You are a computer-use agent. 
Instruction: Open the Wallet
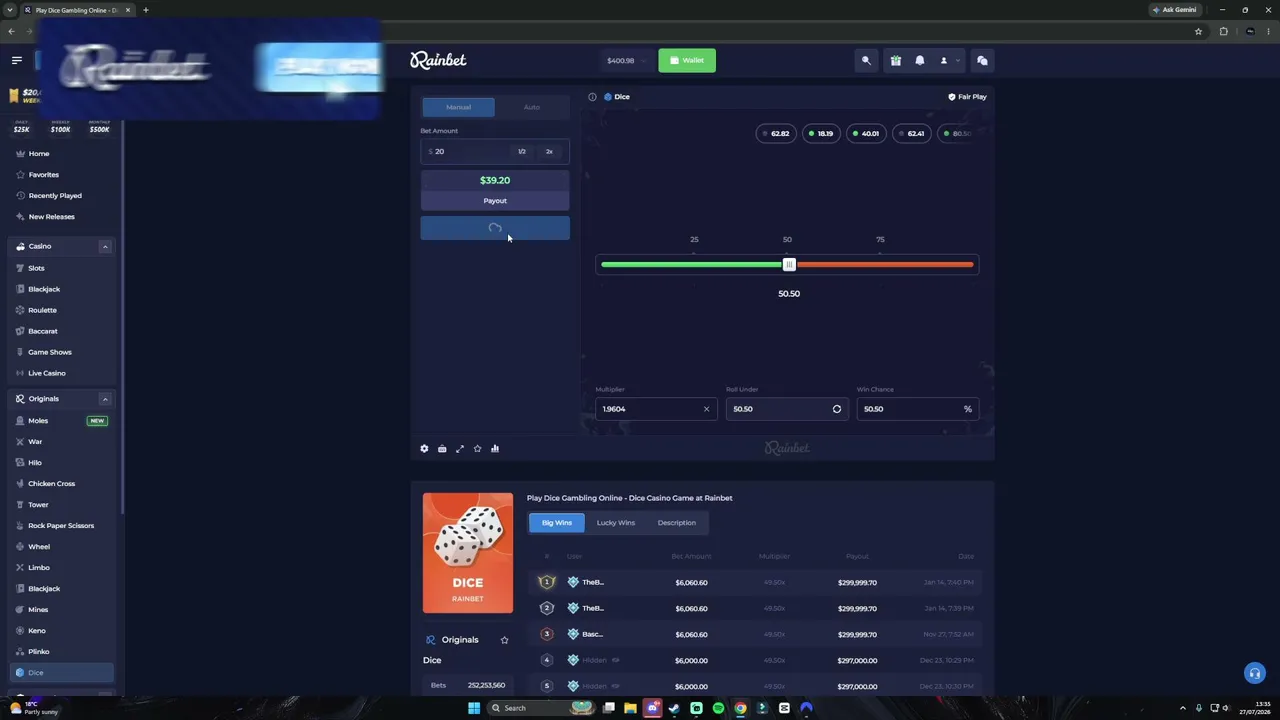(x=687, y=61)
